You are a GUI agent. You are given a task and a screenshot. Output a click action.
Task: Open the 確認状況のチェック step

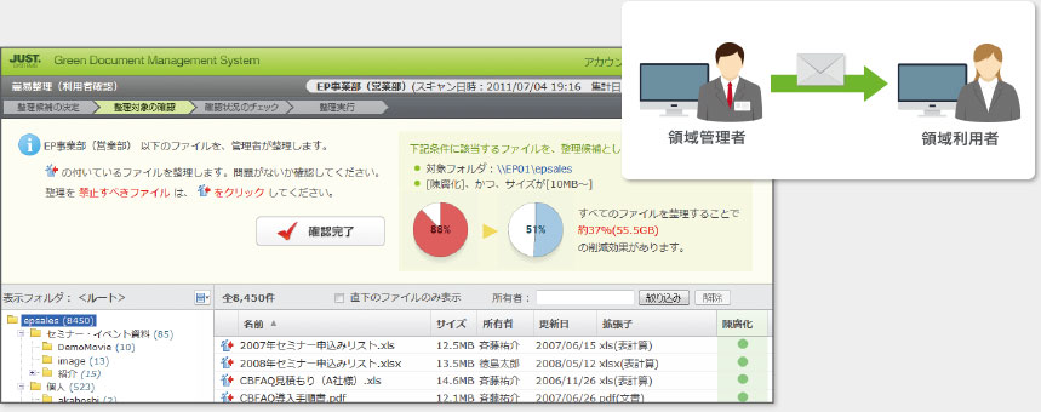click(x=242, y=106)
